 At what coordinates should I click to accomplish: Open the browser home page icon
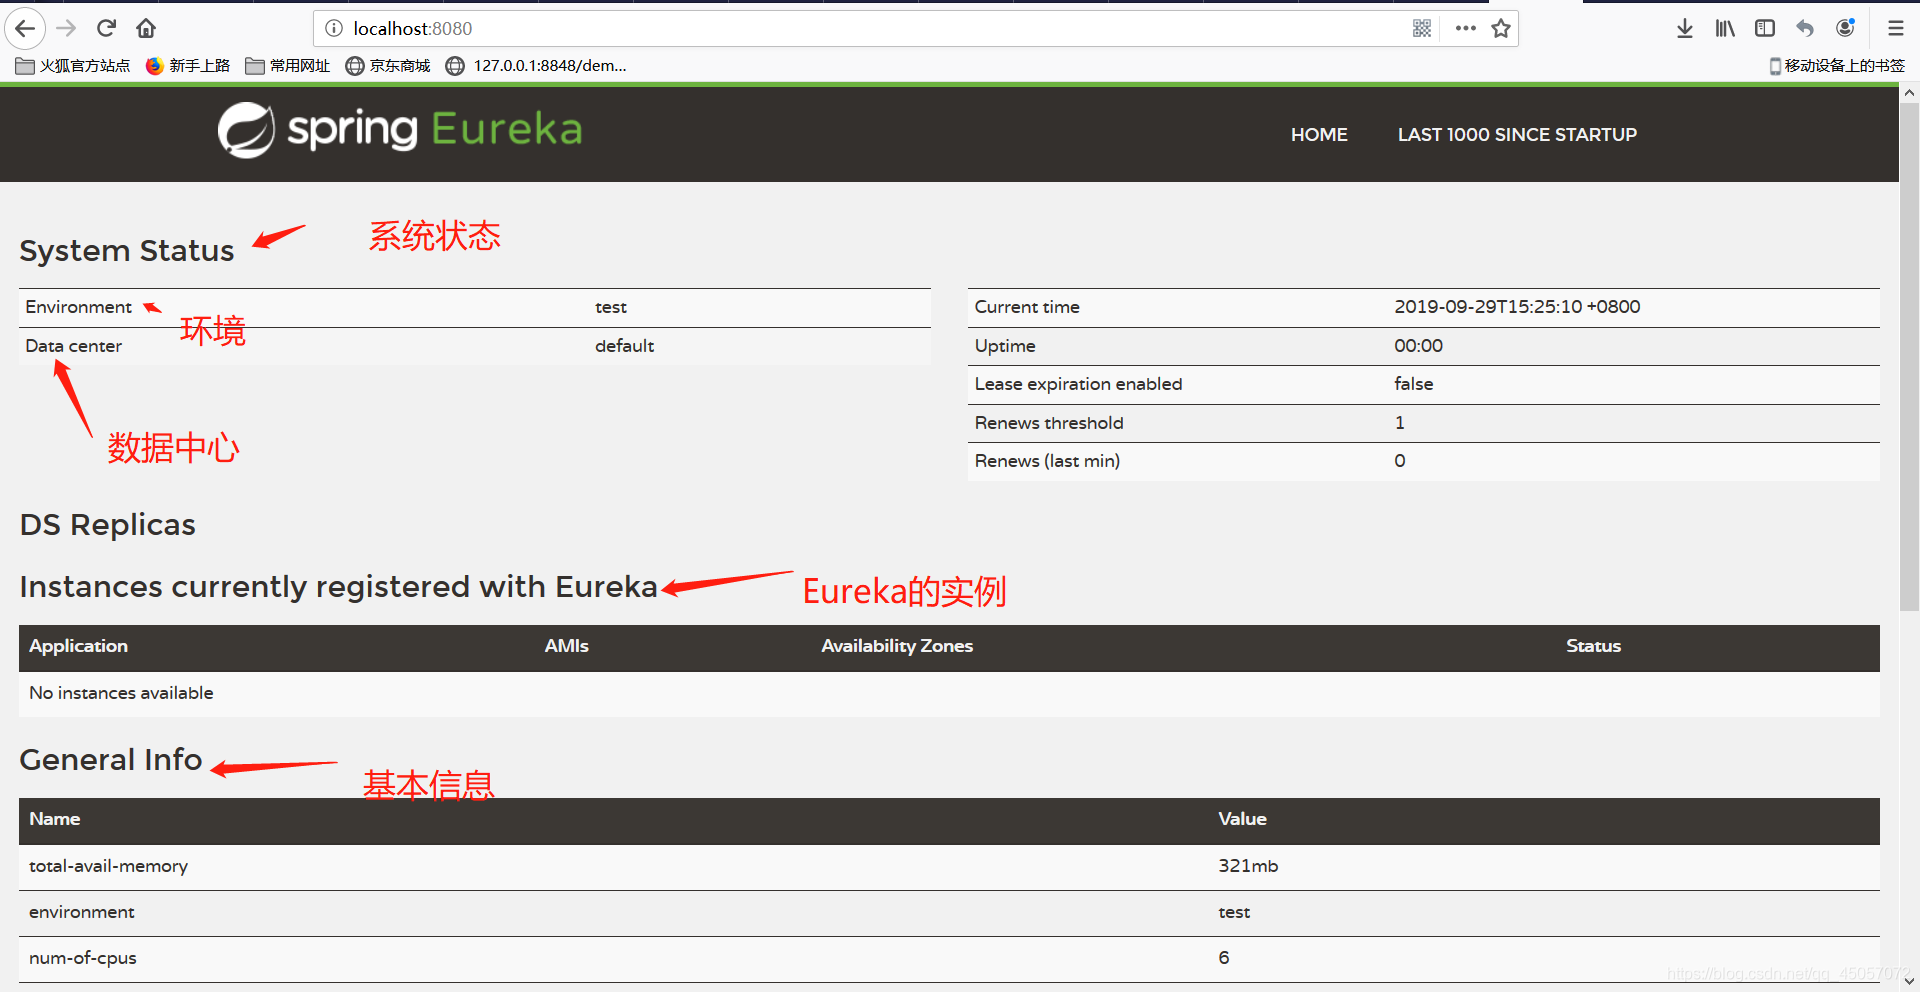pos(146,28)
